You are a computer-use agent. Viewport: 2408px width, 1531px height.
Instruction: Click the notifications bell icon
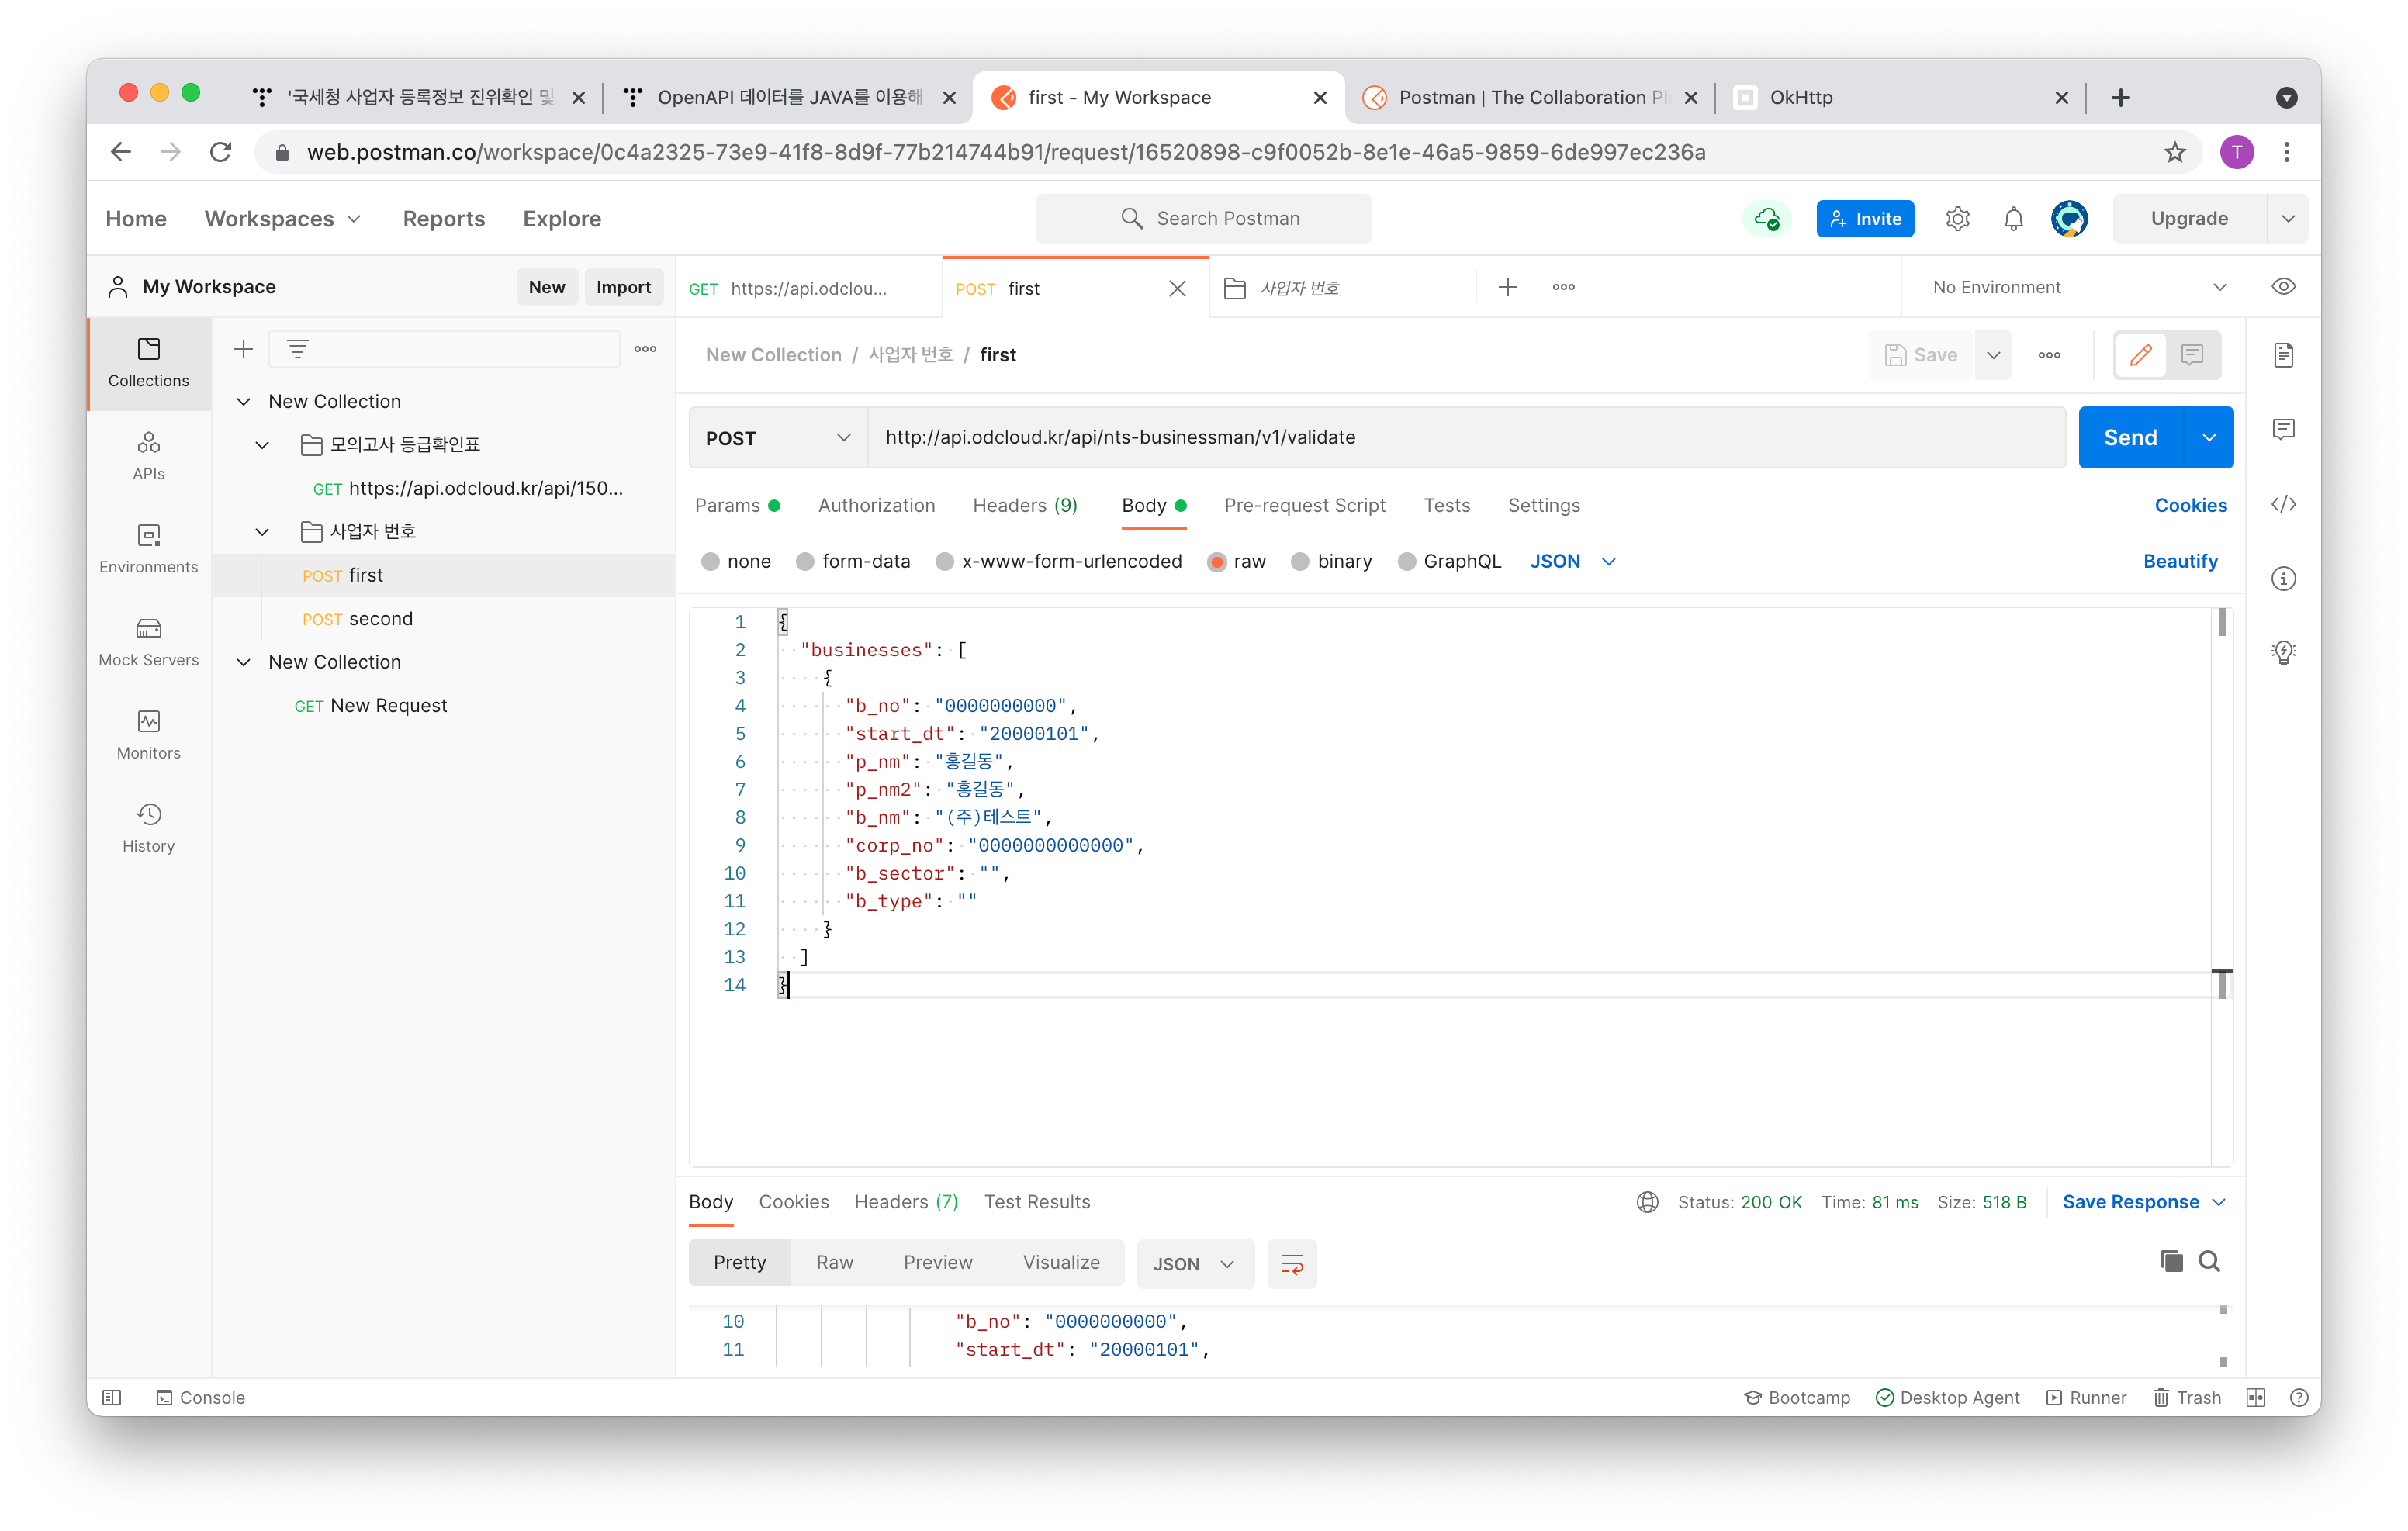(2013, 219)
